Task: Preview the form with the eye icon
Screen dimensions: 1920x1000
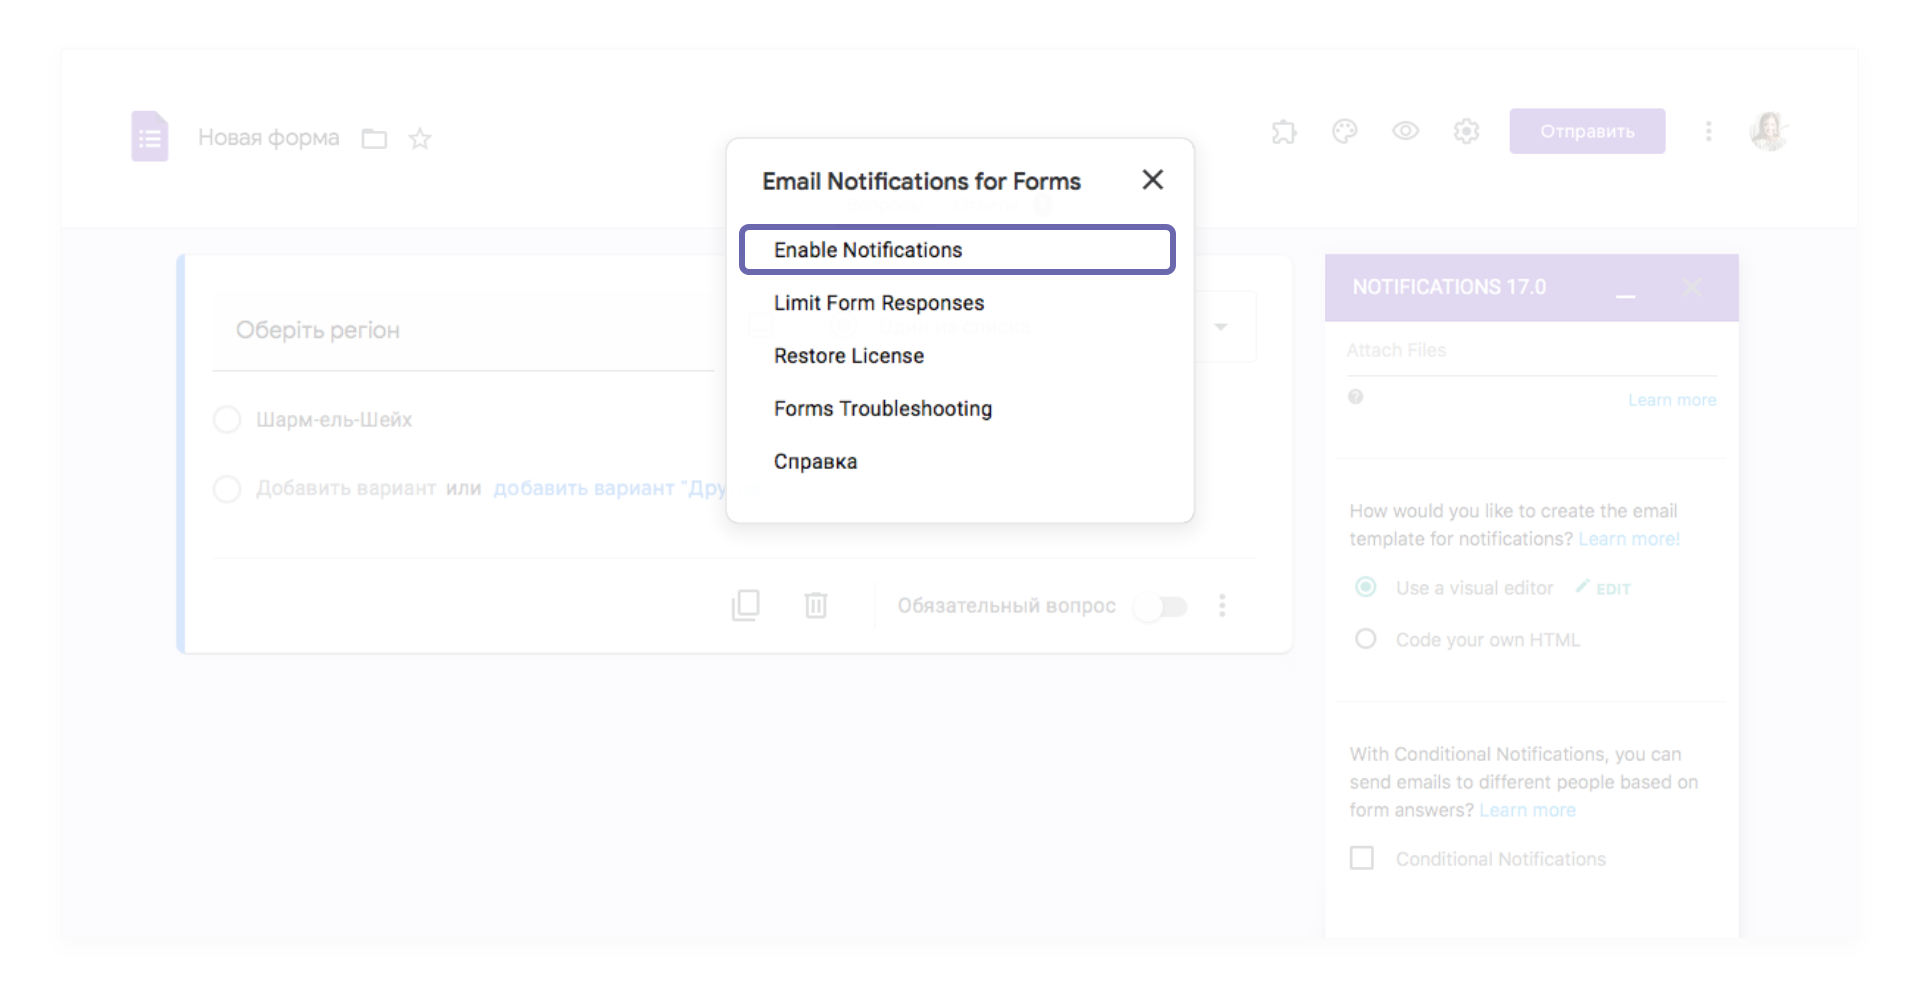Action: [1405, 131]
